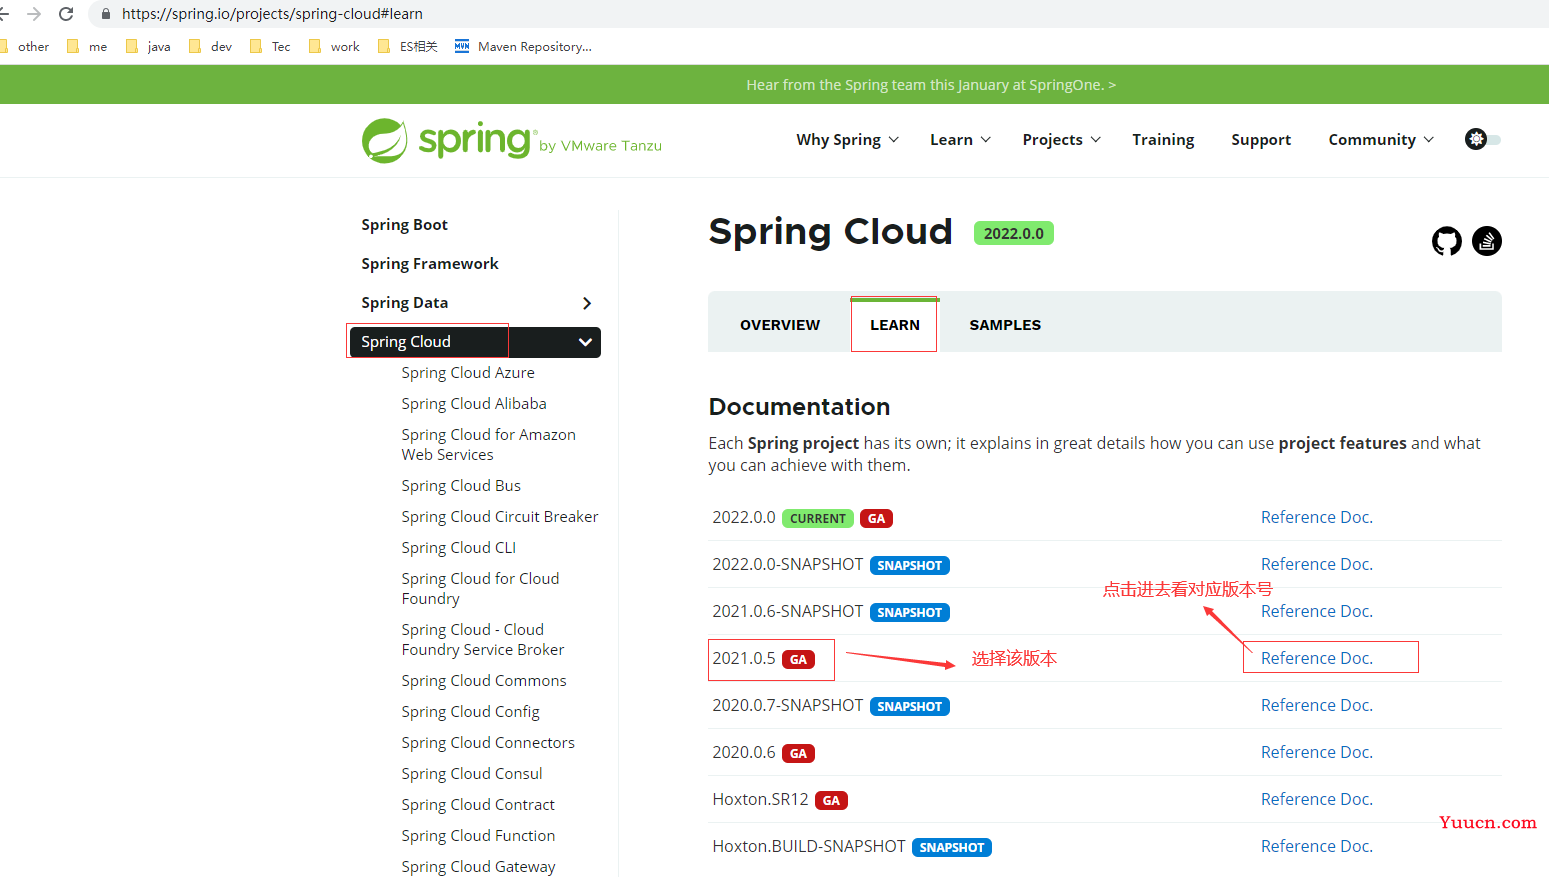Open the 'dev' bookmark folder
Image resolution: width=1549 pixels, height=877 pixels.
210,46
